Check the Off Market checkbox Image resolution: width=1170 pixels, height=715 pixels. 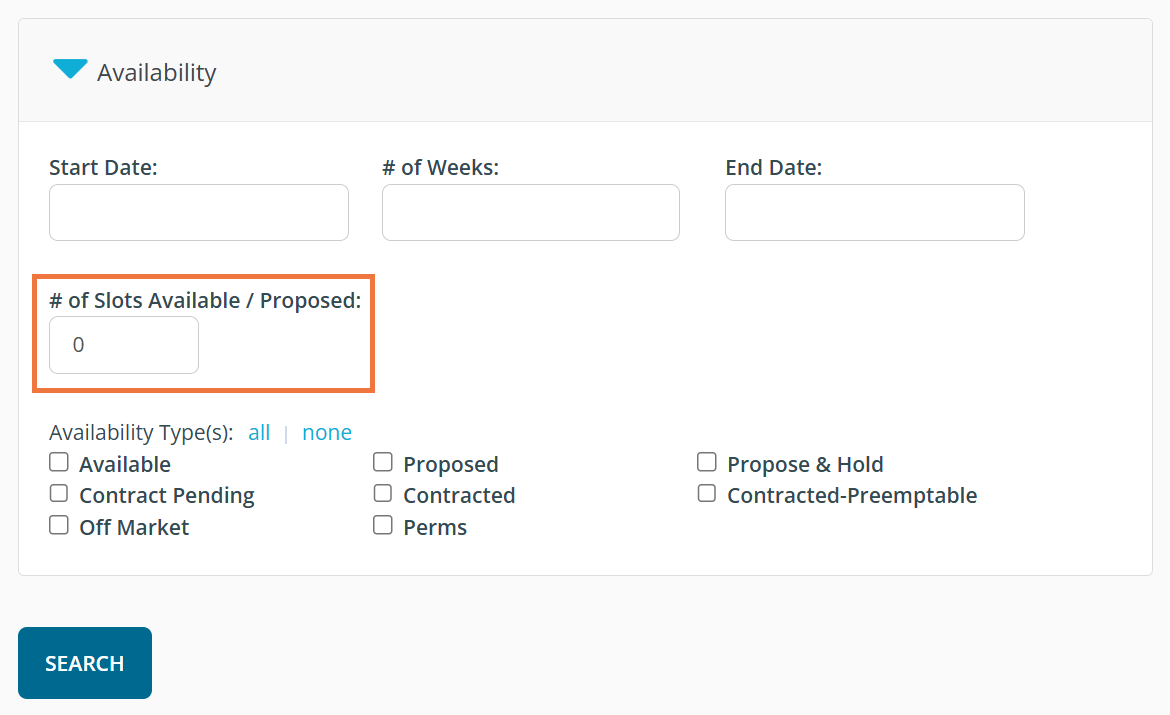(59, 525)
